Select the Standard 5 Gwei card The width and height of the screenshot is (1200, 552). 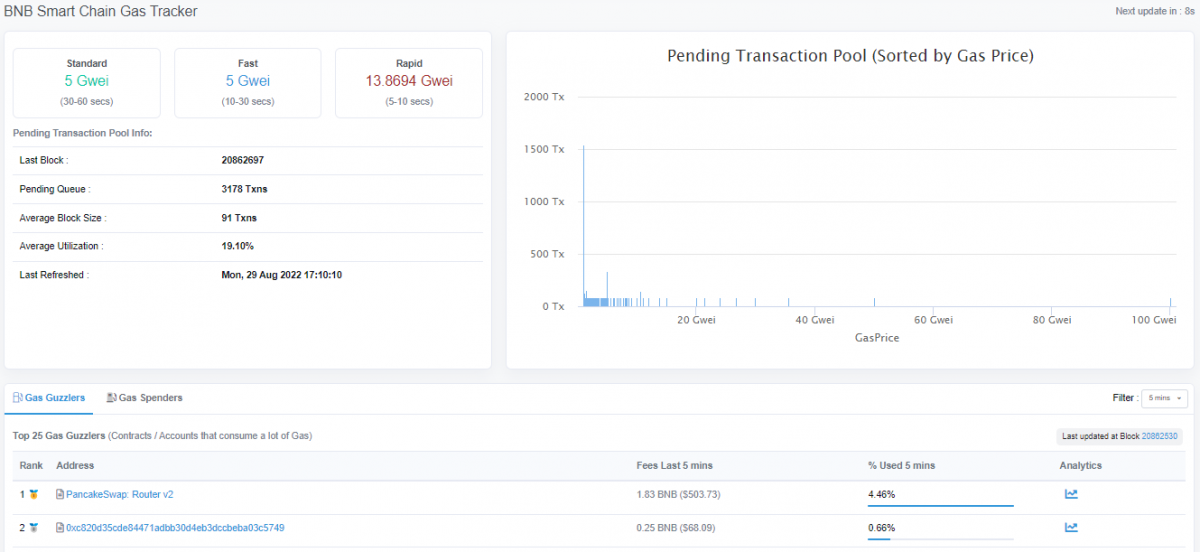[x=87, y=82]
